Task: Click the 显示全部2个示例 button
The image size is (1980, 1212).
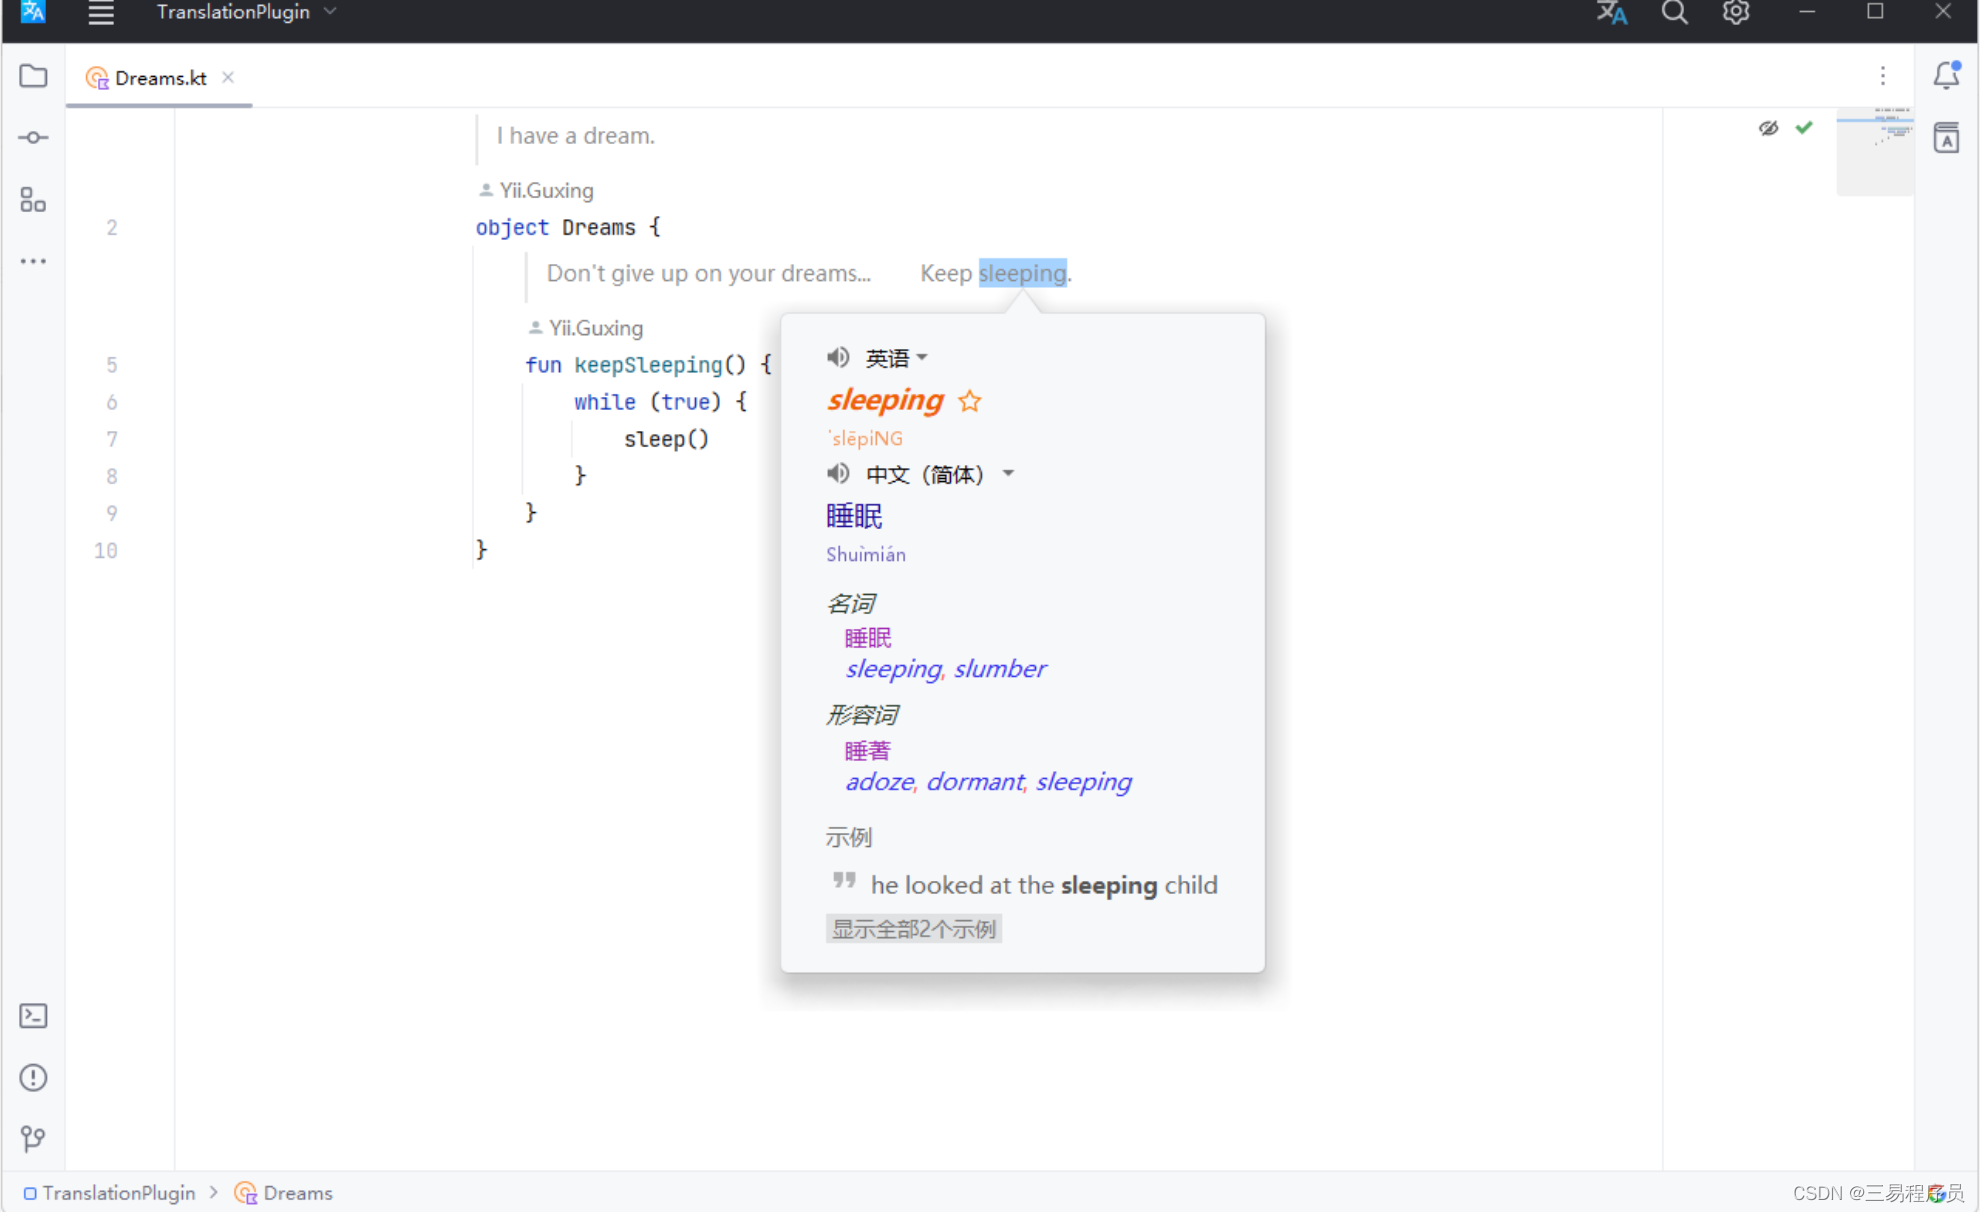Action: (x=913, y=929)
